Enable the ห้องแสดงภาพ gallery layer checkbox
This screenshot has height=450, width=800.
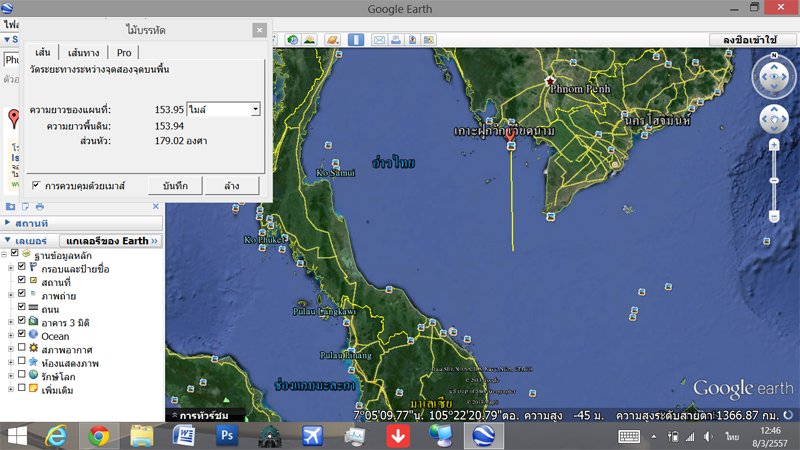[x=21, y=361]
